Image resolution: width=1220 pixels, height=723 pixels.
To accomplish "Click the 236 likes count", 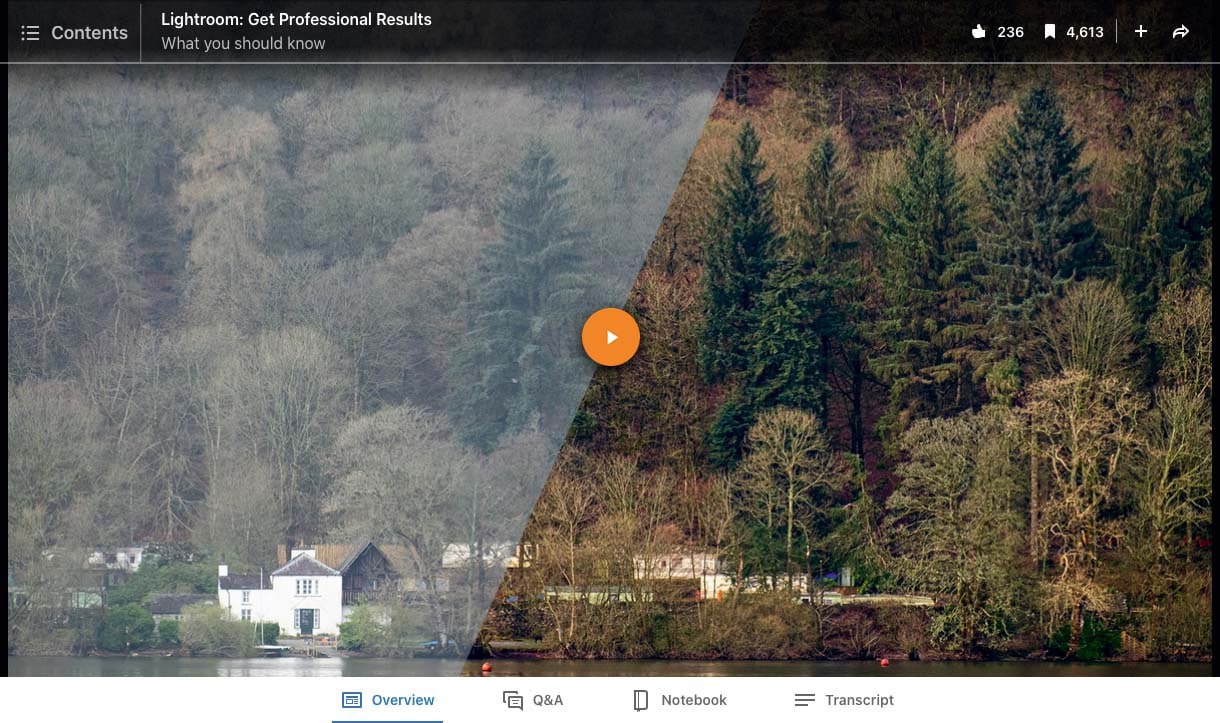I will [1010, 32].
